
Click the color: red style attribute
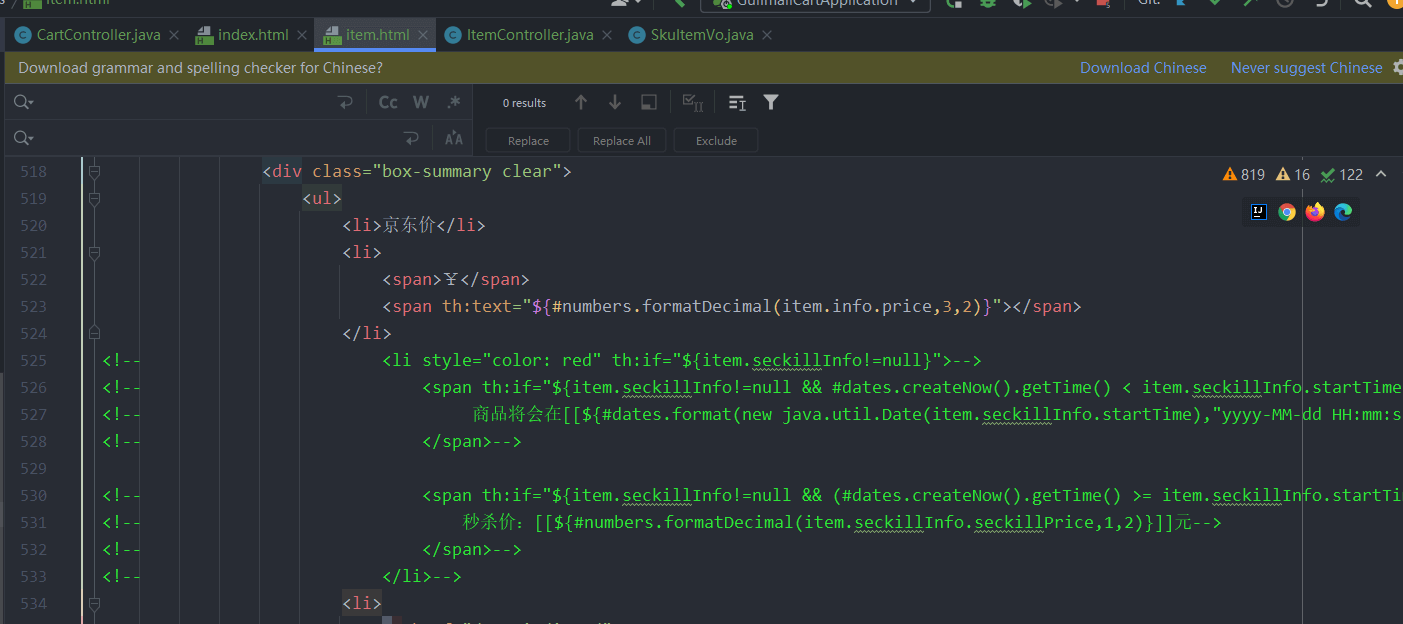click(x=541, y=361)
